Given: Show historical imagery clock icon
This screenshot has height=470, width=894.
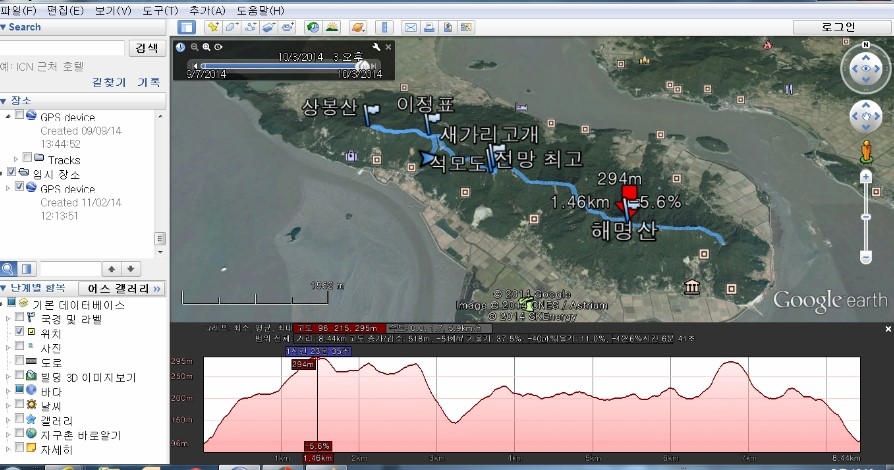Looking at the screenshot, I should [x=312, y=27].
